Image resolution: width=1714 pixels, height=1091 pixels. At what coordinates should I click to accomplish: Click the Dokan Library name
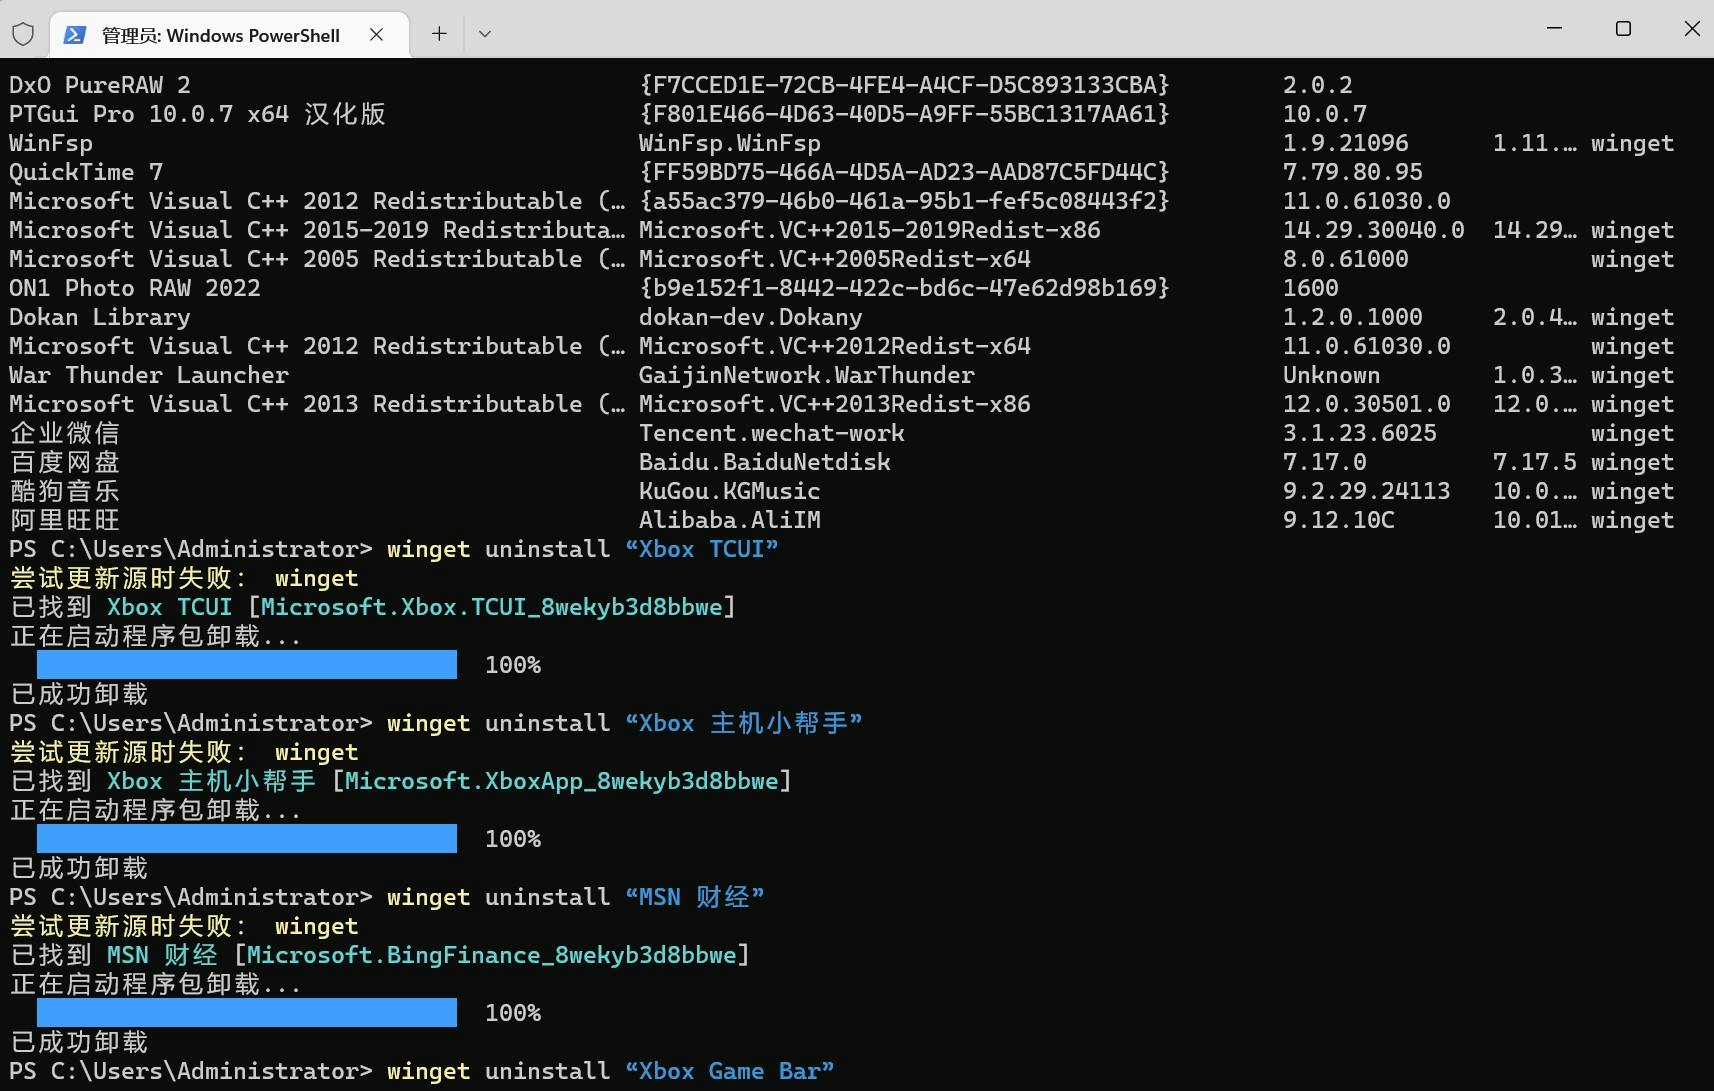pyautogui.click(x=100, y=317)
